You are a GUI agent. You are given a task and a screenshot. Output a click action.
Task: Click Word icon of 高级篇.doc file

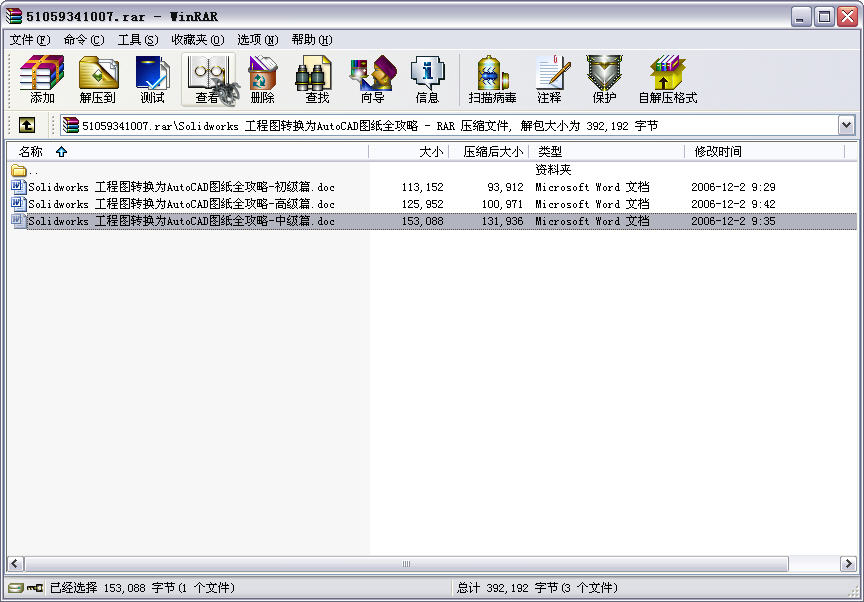click(x=18, y=204)
